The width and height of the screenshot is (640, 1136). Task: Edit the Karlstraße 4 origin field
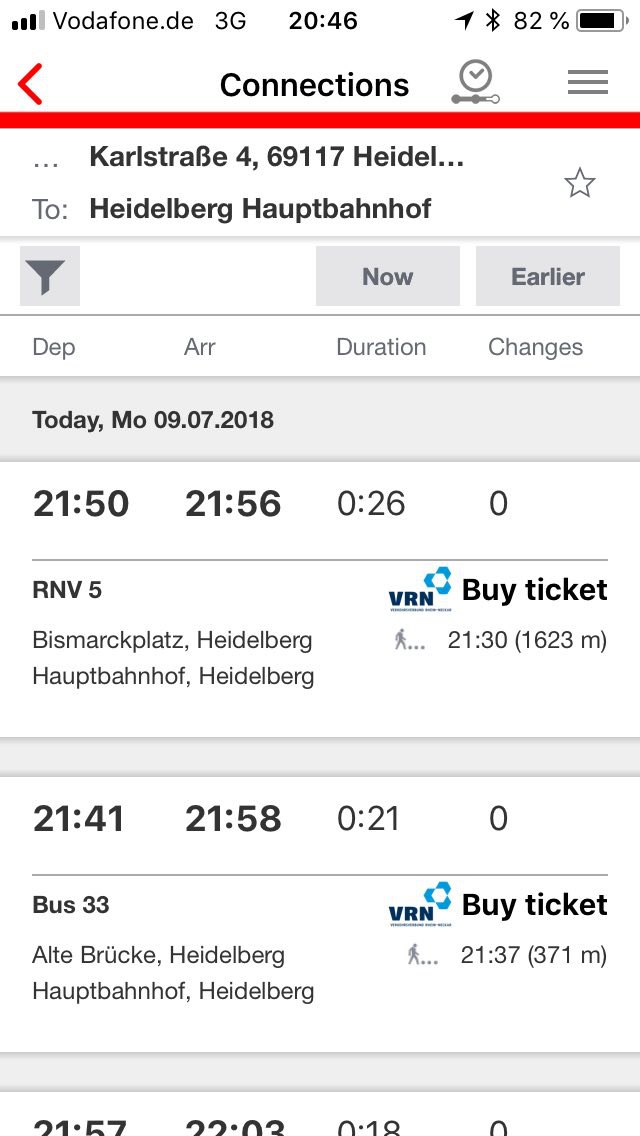[x=276, y=157]
